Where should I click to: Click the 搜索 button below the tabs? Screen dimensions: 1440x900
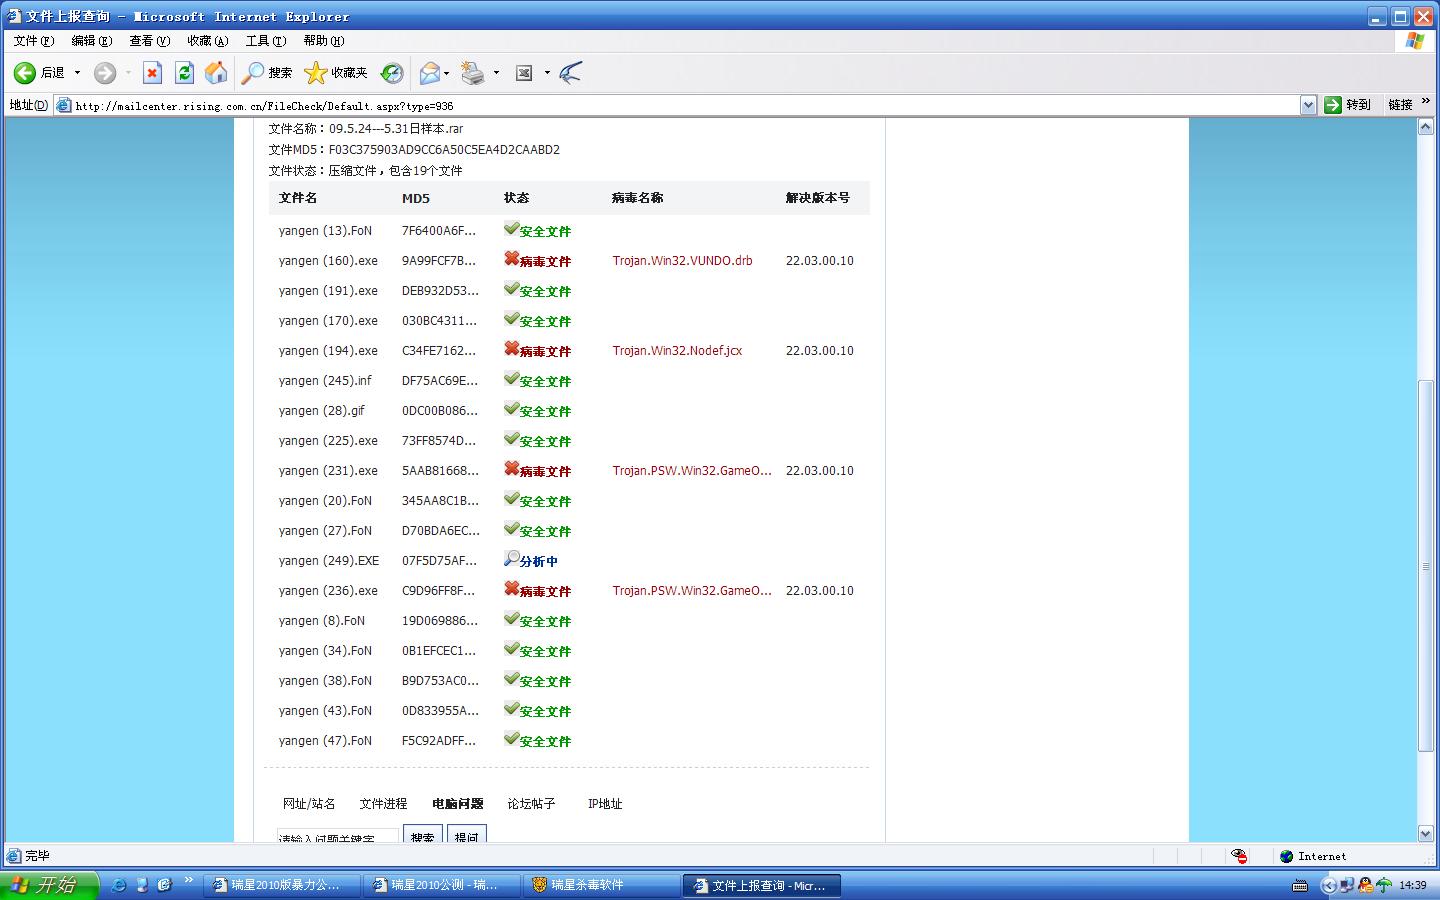click(x=423, y=834)
